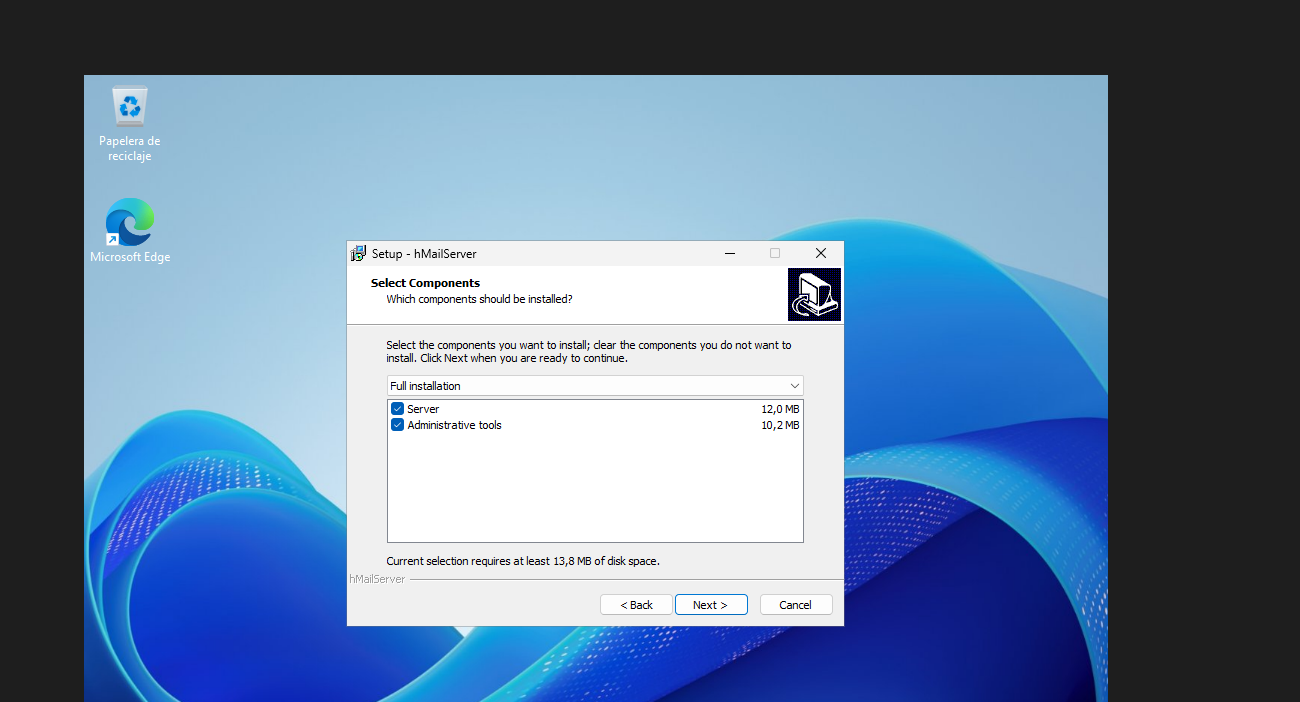The height and width of the screenshot is (702, 1300).
Task: Click the 12,0 MB size value
Action: tap(780, 409)
